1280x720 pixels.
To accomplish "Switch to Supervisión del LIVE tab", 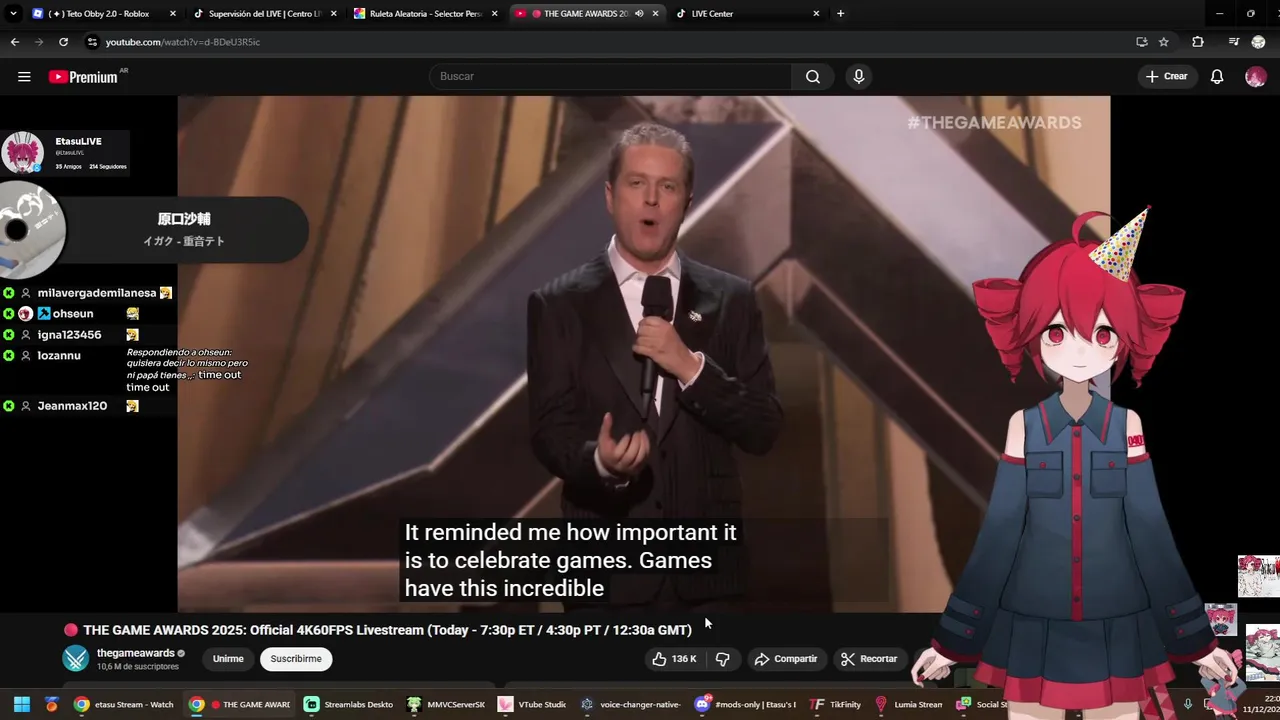I will click(265, 14).
